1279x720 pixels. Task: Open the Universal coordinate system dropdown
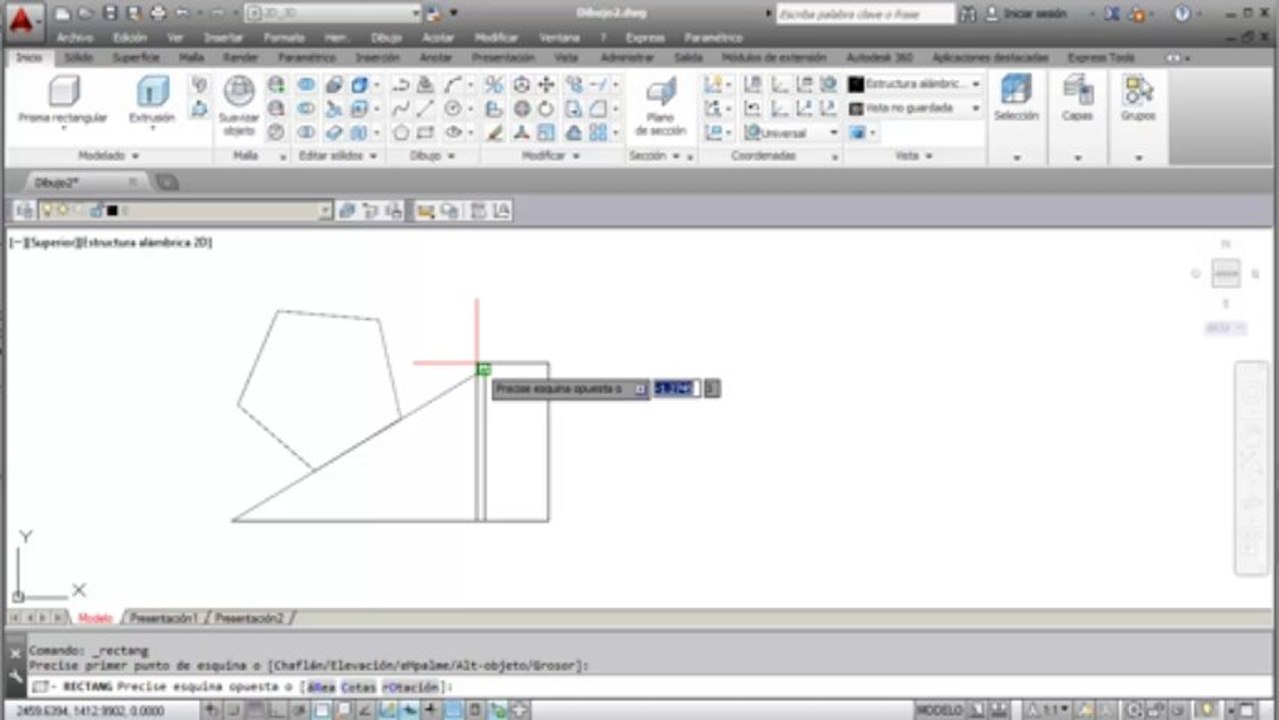tap(833, 132)
